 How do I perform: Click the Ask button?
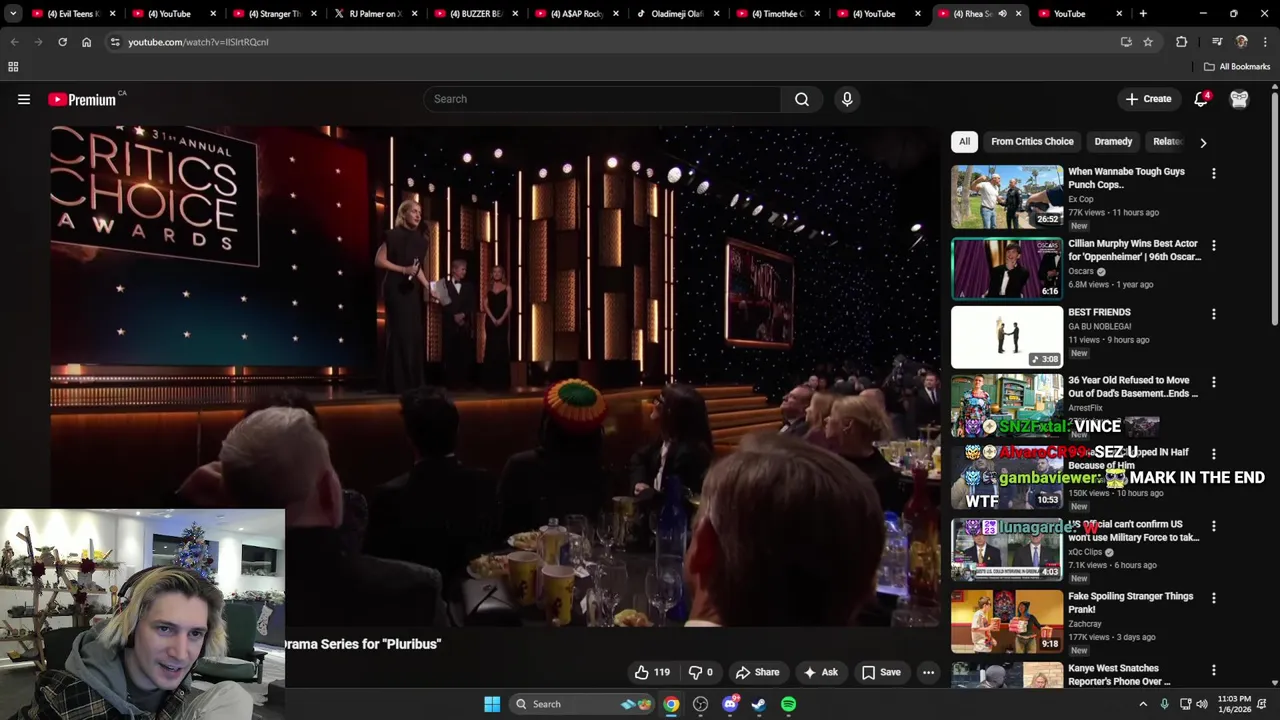click(821, 672)
